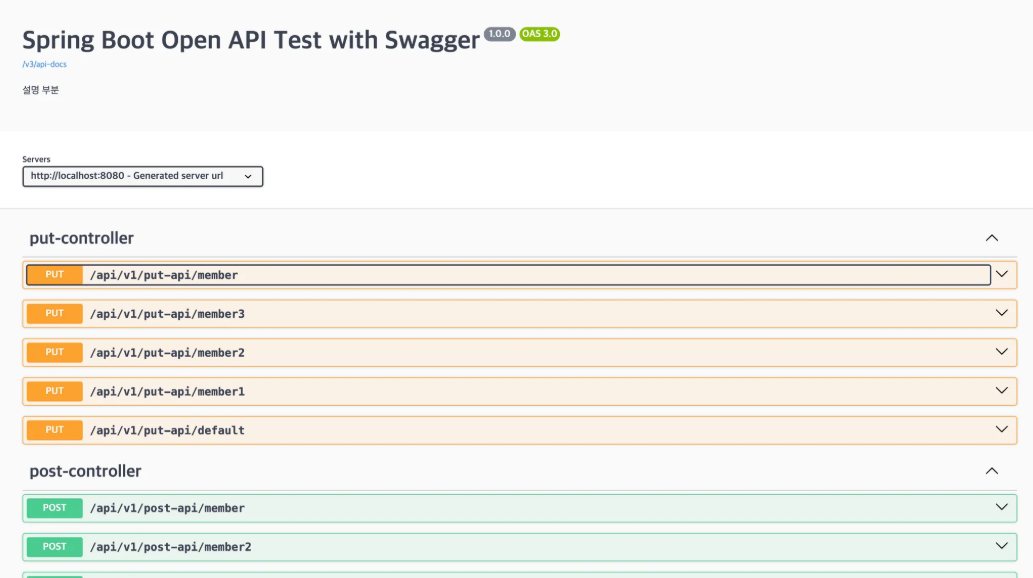The width and height of the screenshot is (1033, 578).
Task: Click the chevron on the put-api/member2 row
Action: click(x=1001, y=352)
